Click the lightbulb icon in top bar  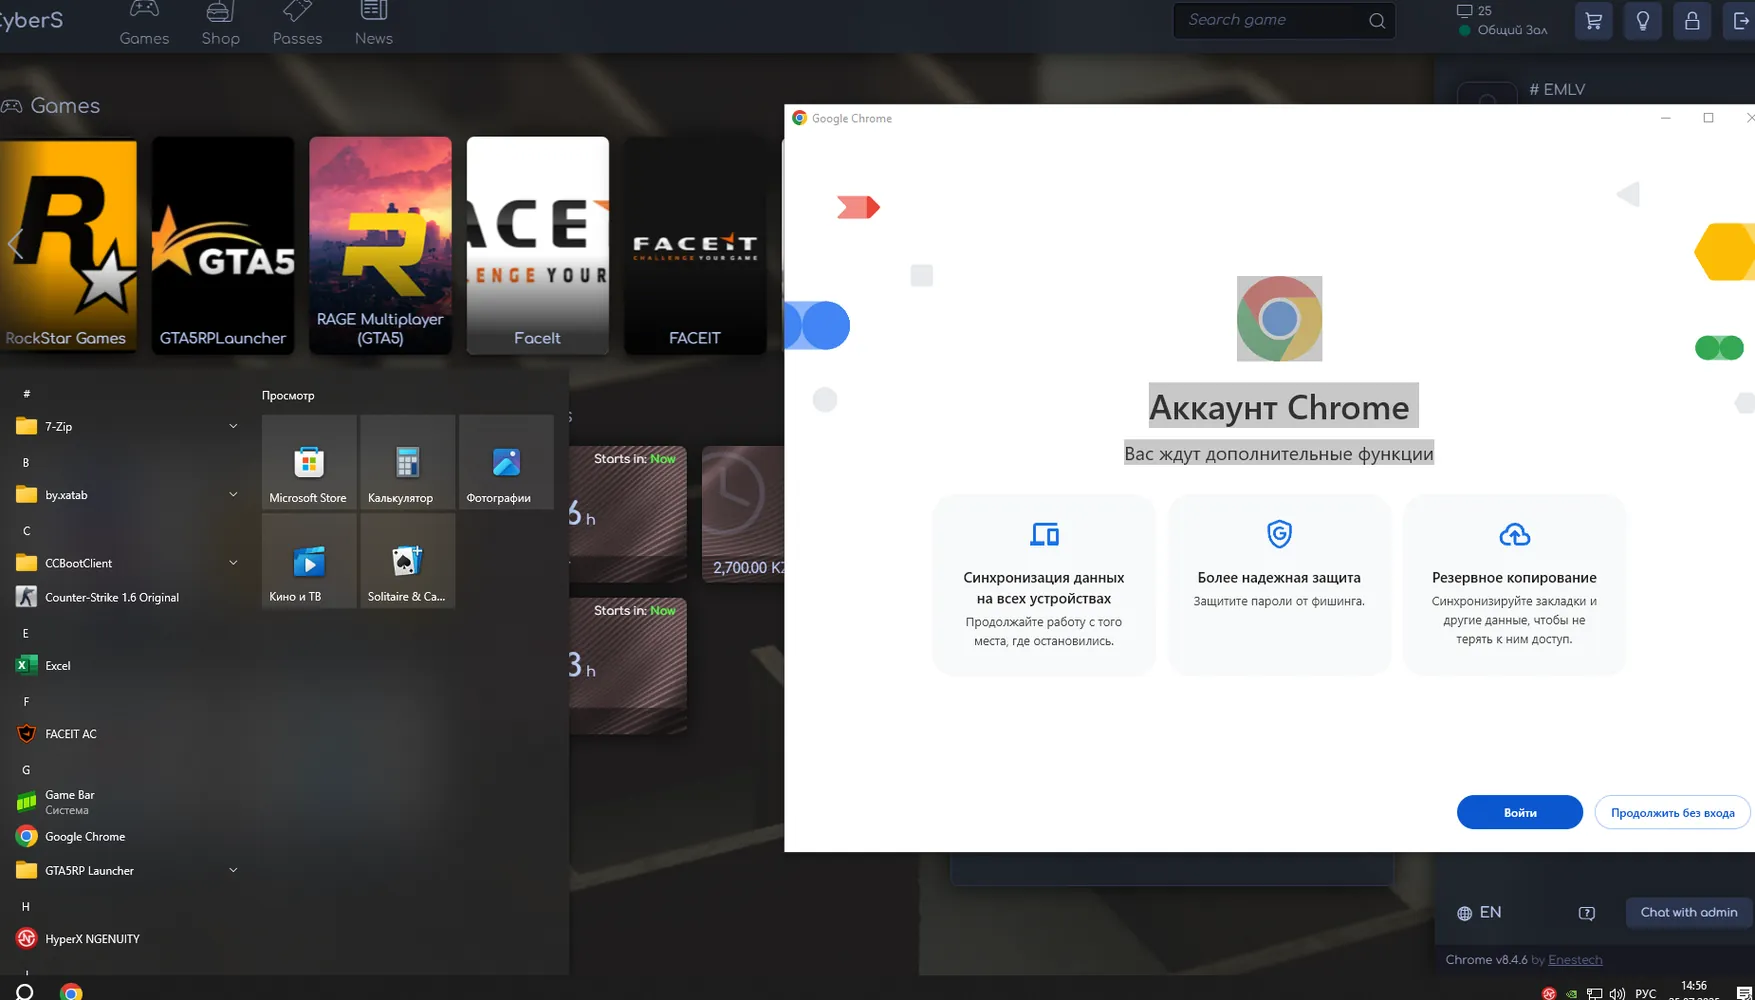pos(1643,20)
